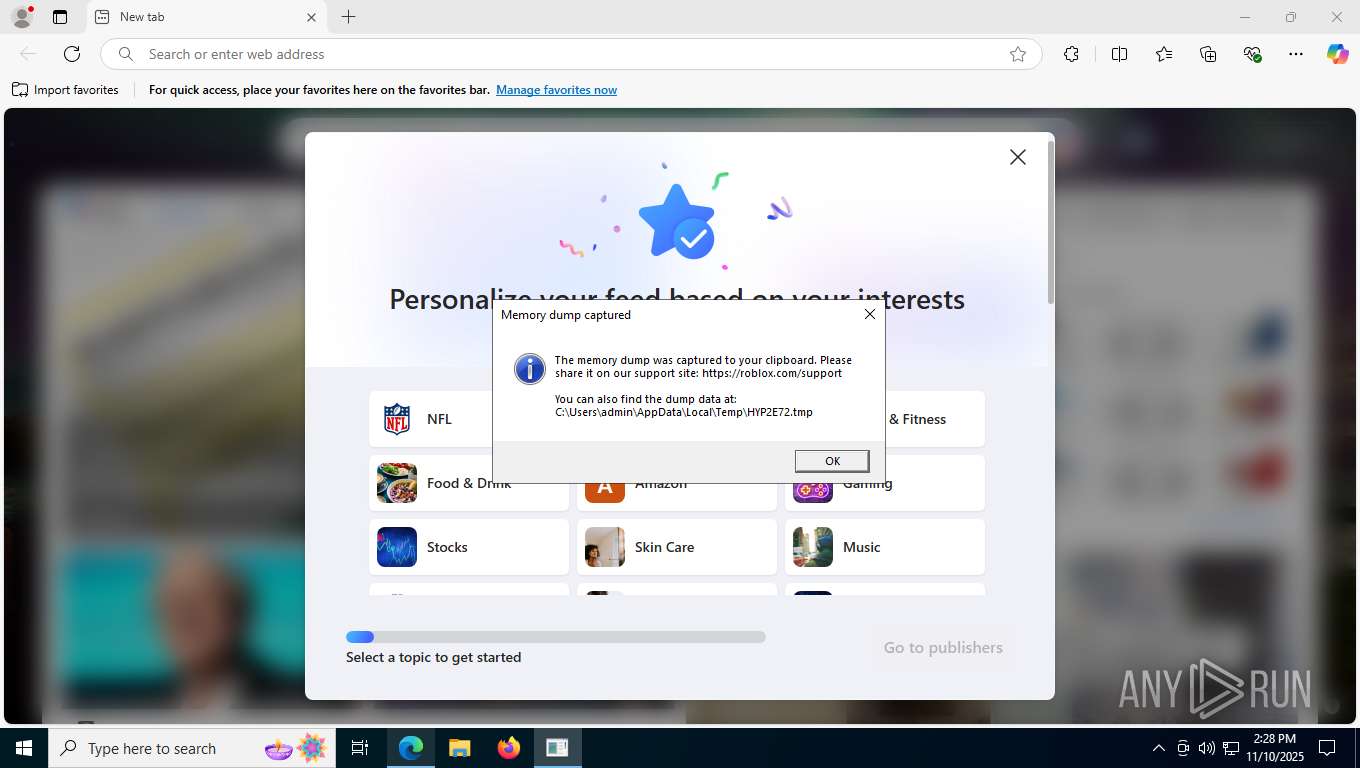Image resolution: width=1360 pixels, height=768 pixels.
Task: Select the Music topic card
Action: pyautogui.click(x=885, y=547)
